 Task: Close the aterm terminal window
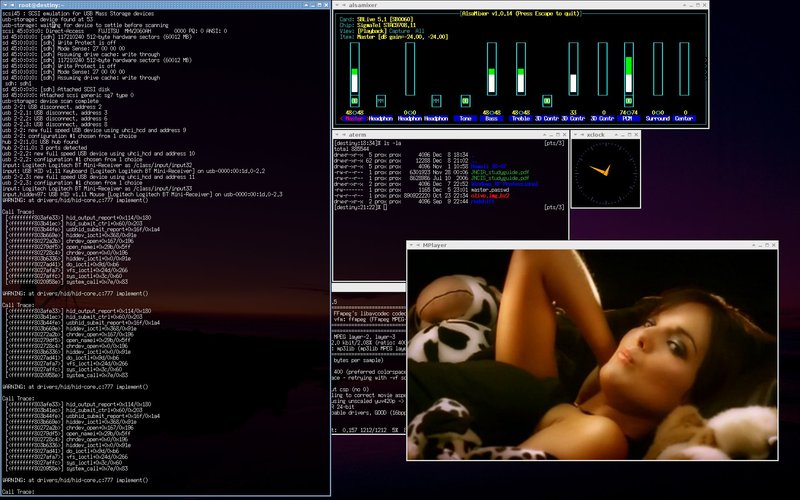pyautogui.click(x=563, y=134)
